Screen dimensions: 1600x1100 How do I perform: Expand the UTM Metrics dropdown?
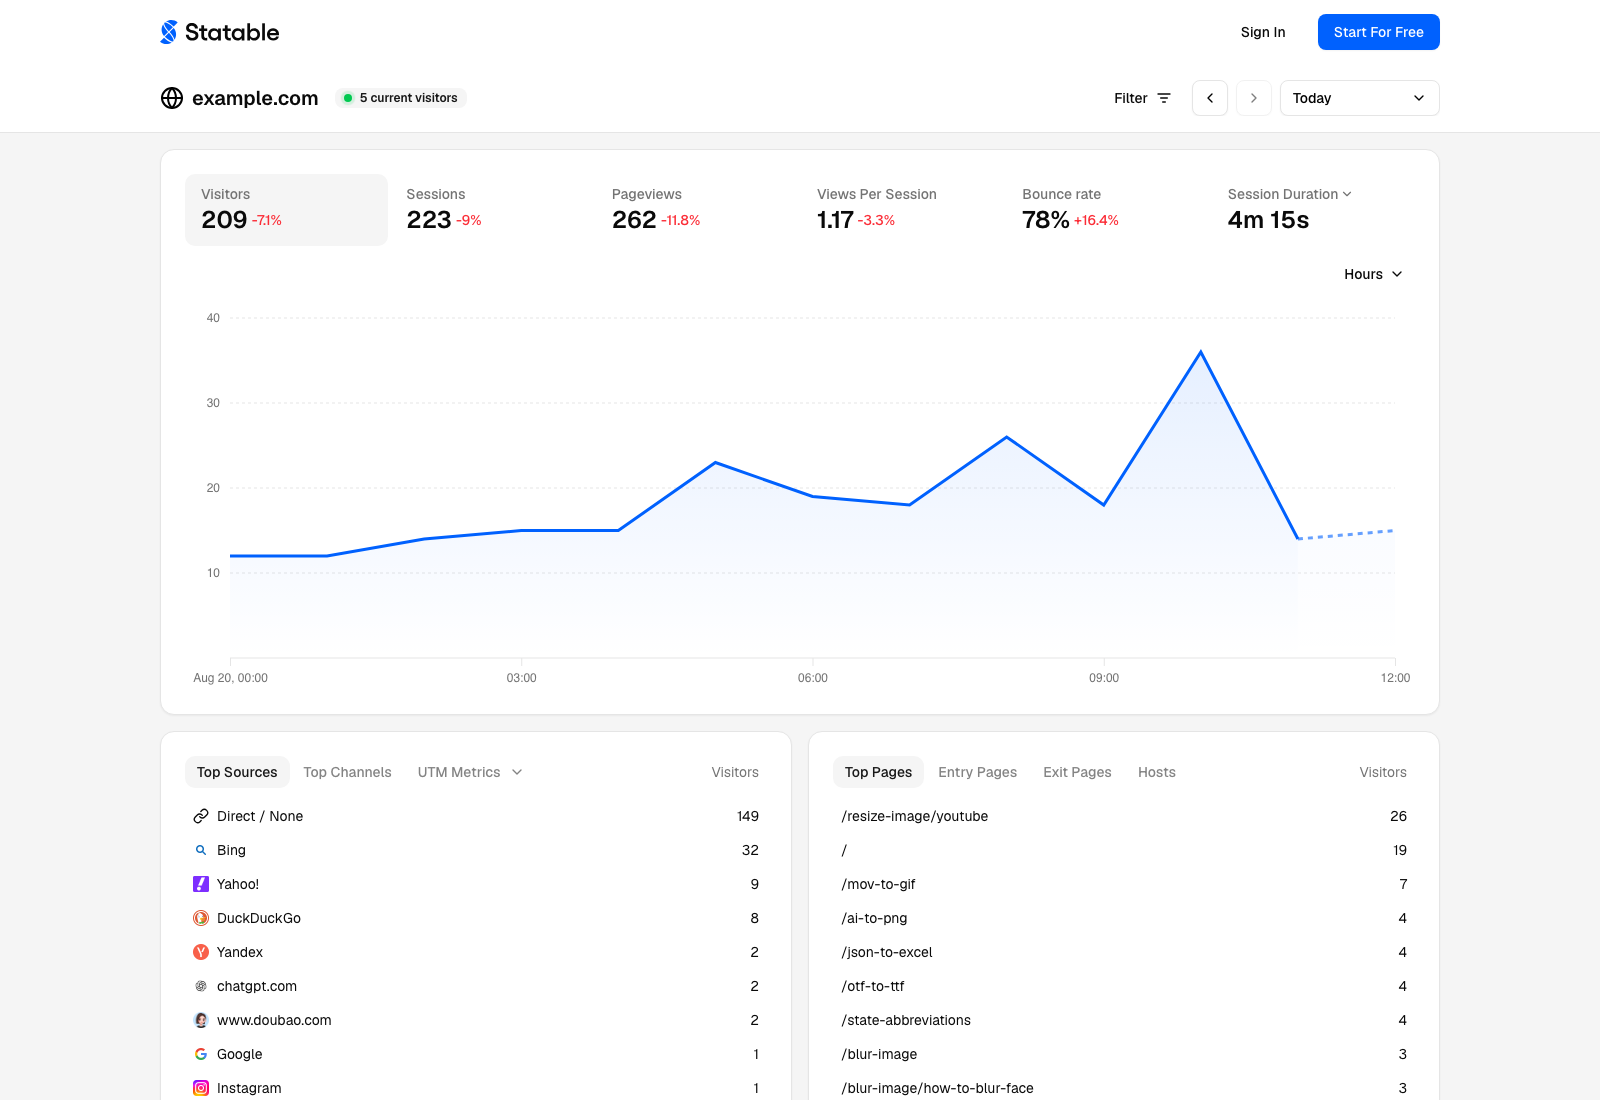(470, 772)
